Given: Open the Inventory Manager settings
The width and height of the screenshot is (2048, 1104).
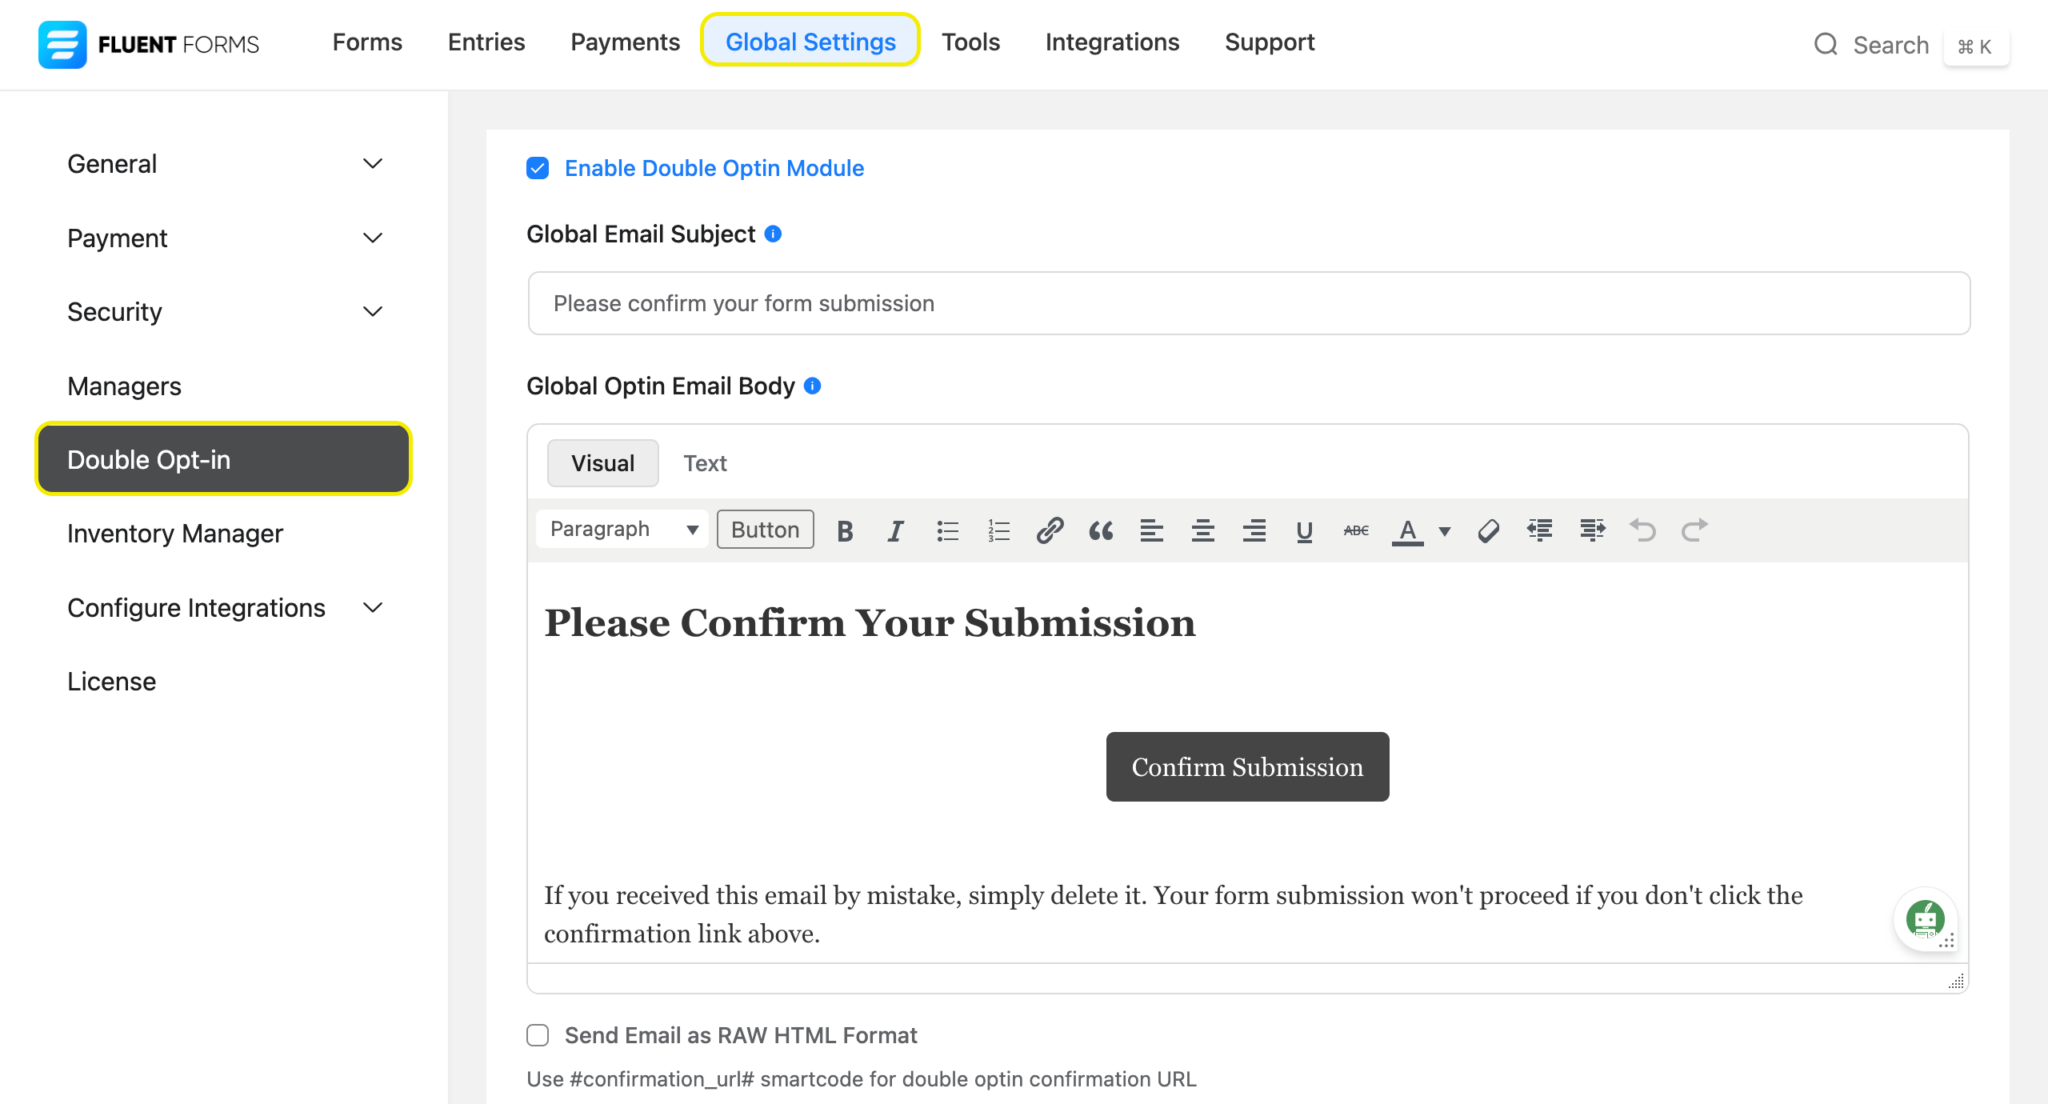Looking at the screenshot, I should [175, 534].
